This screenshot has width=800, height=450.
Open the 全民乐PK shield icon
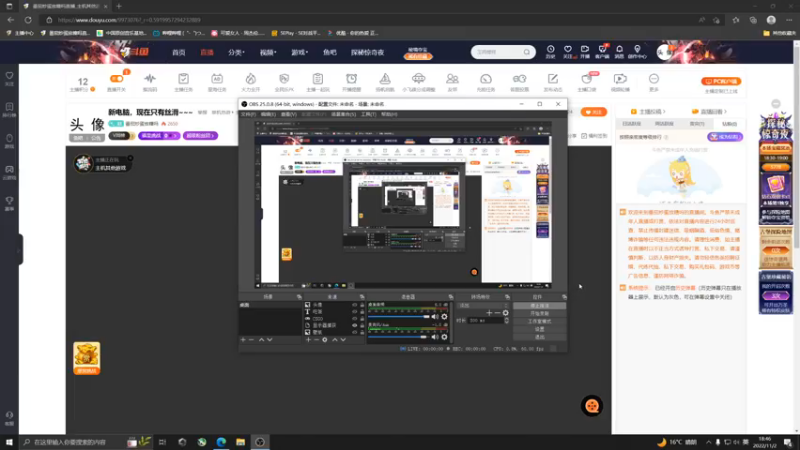tap(284, 79)
